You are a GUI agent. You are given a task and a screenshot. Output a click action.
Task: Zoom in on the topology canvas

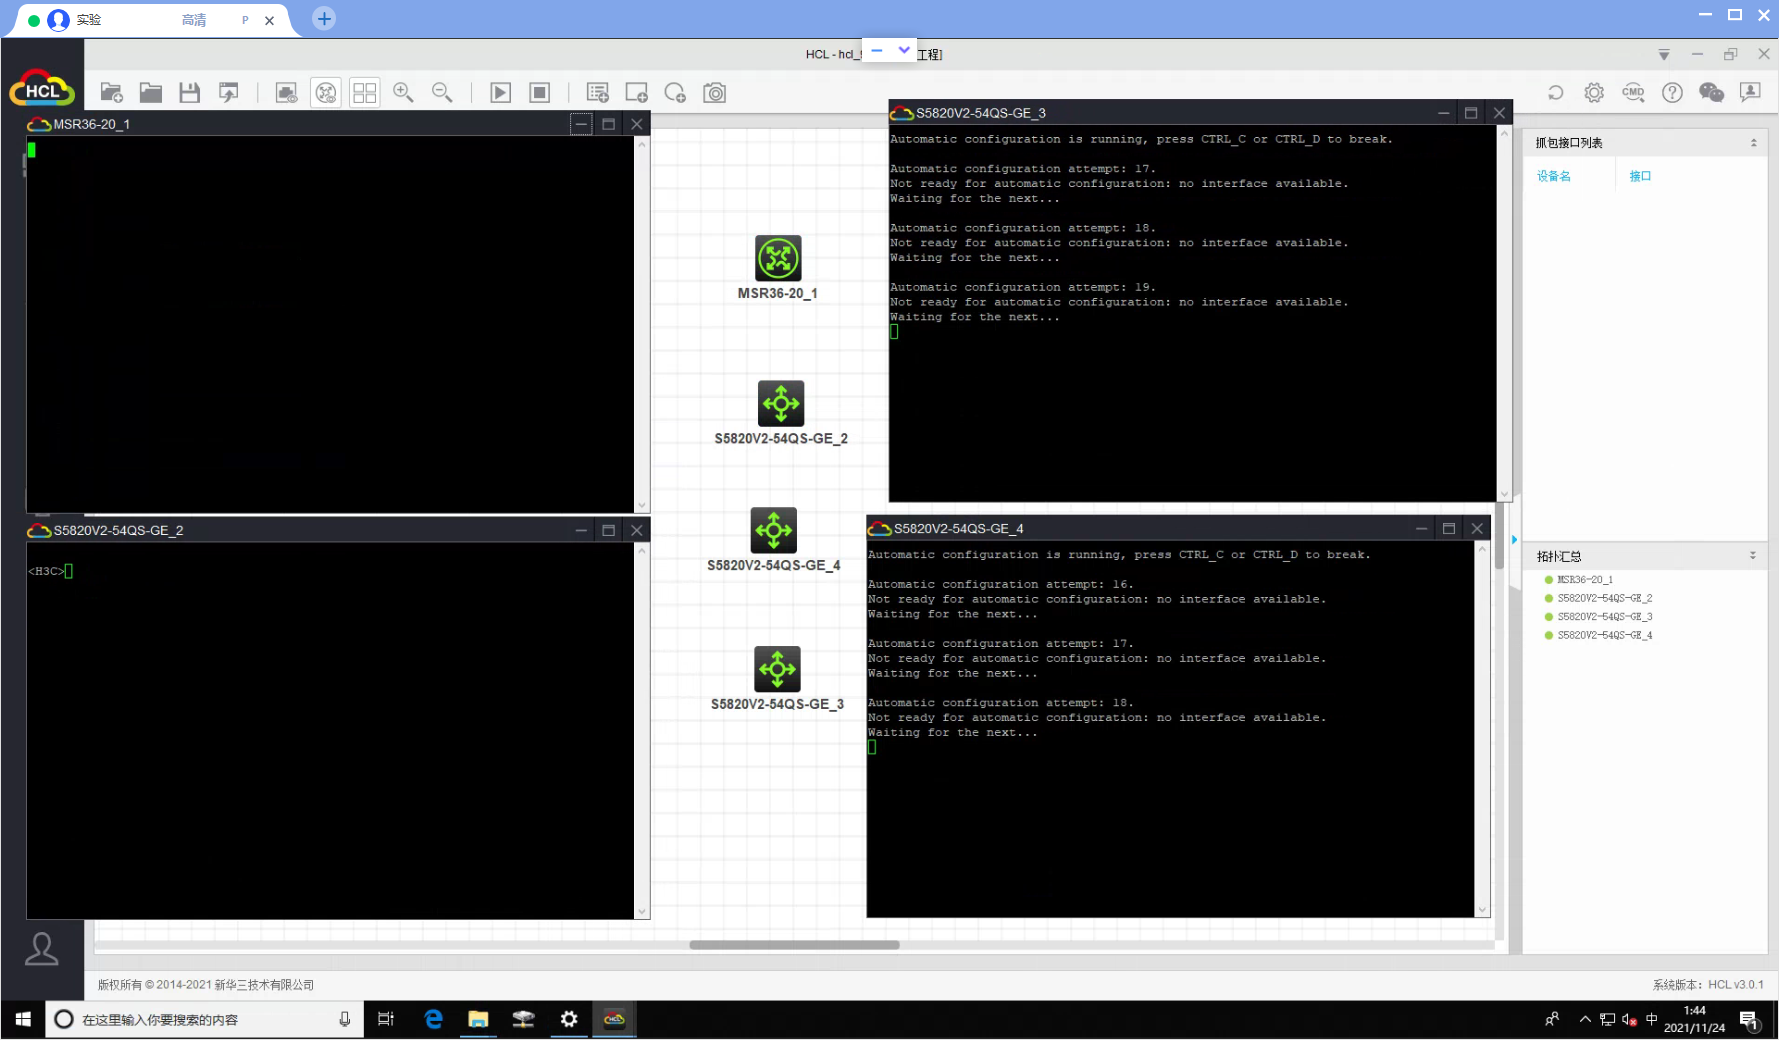click(x=403, y=93)
